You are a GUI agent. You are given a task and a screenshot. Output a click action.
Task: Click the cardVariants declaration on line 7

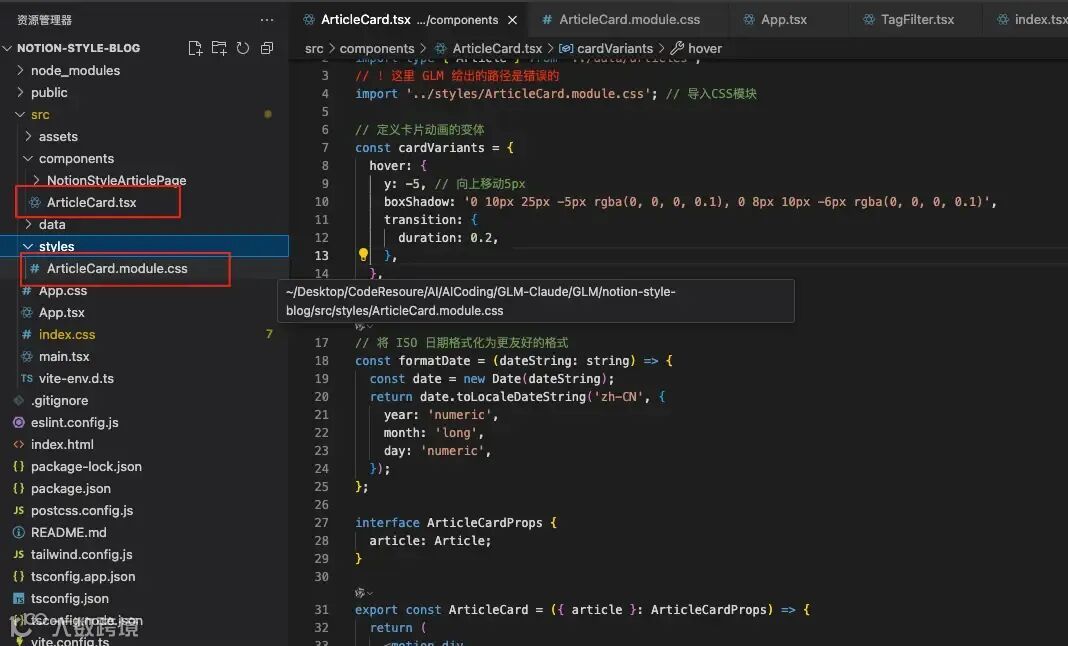[441, 148]
